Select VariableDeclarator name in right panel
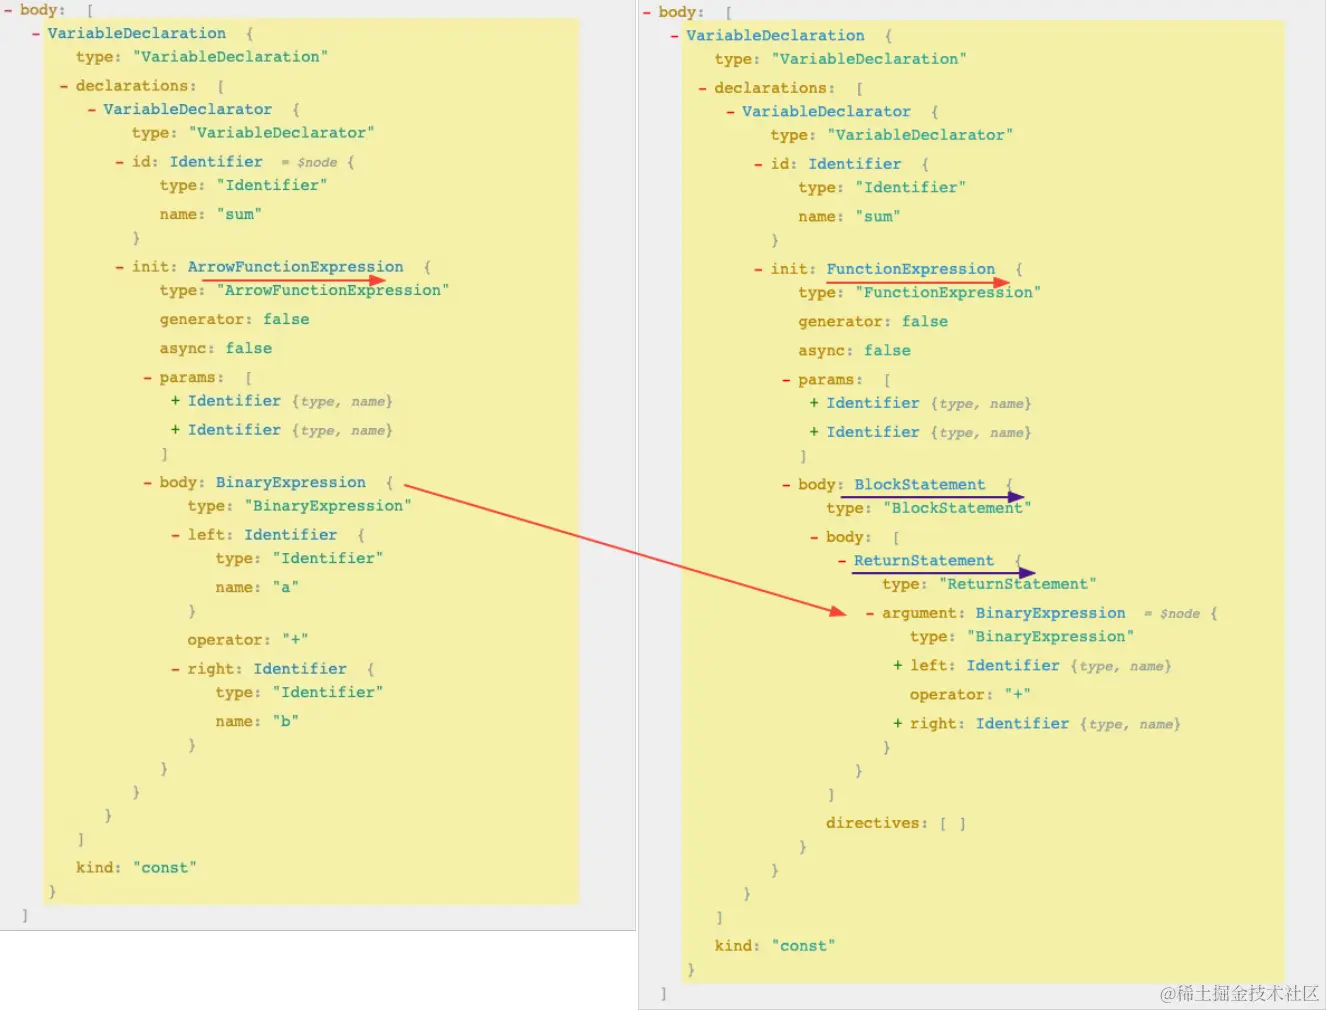This screenshot has width=1326, height=1010. pyautogui.click(x=827, y=112)
